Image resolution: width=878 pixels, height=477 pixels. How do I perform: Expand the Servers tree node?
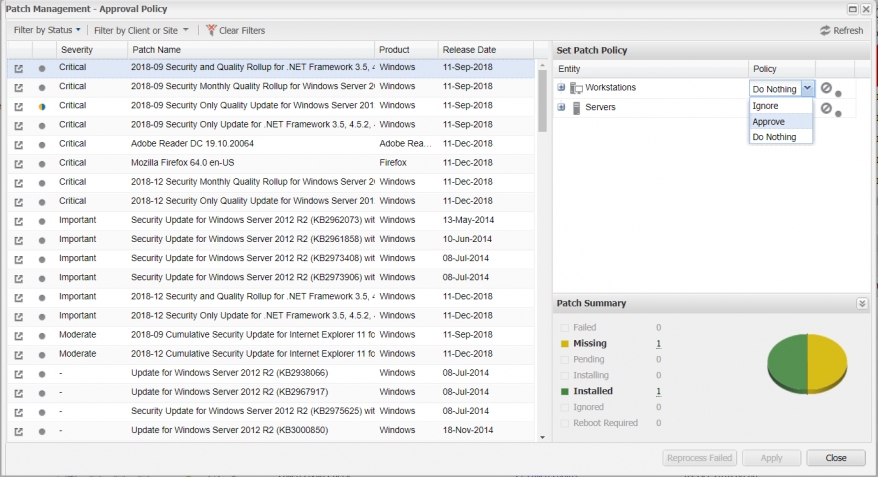click(x=561, y=107)
